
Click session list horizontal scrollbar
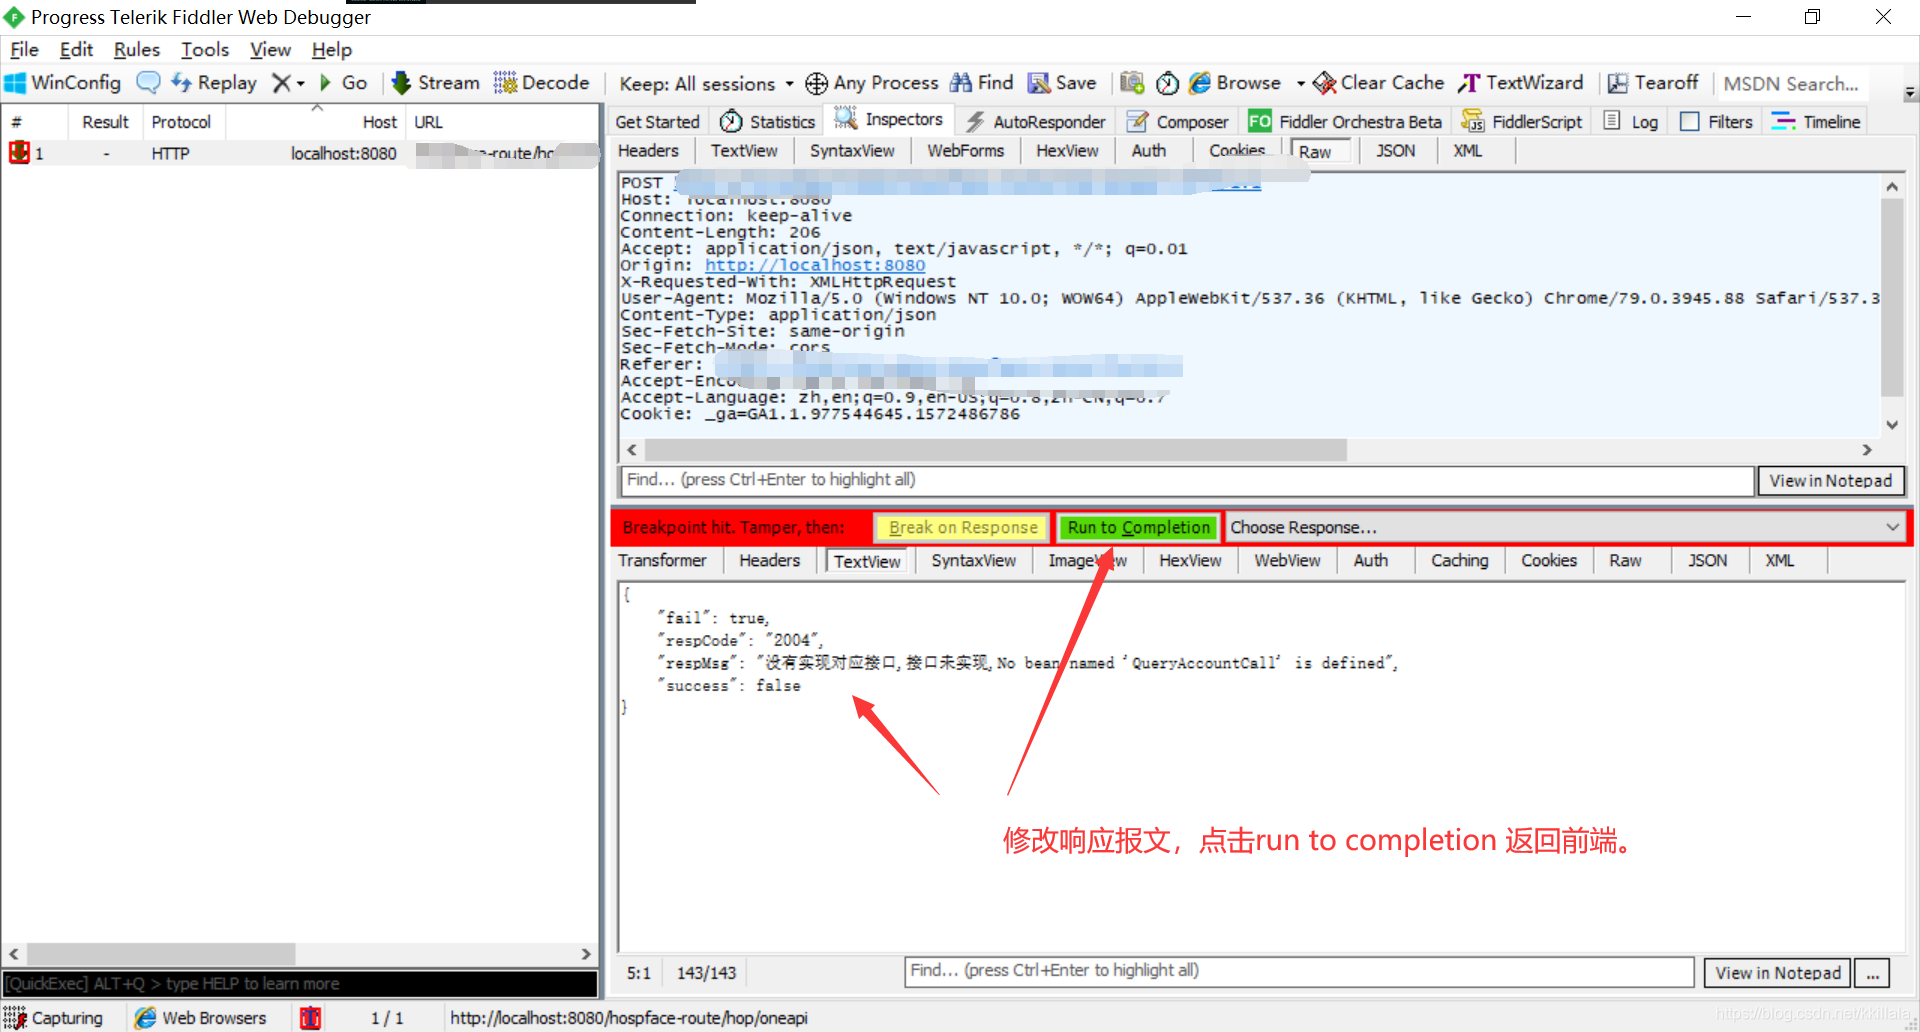pyautogui.click(x=162, y=954)
